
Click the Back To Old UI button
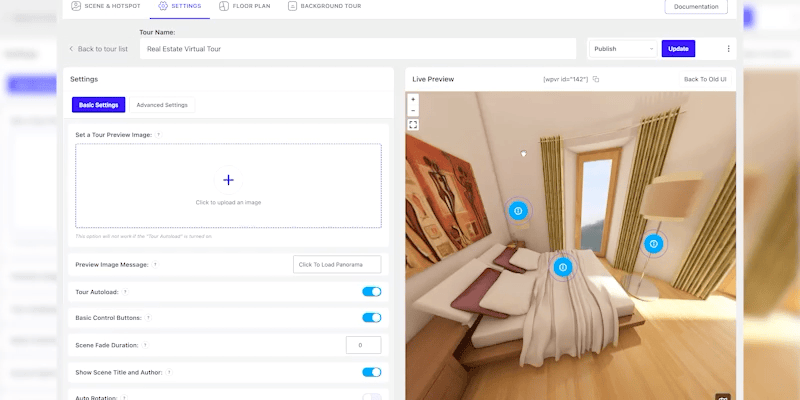coord(705,79)
